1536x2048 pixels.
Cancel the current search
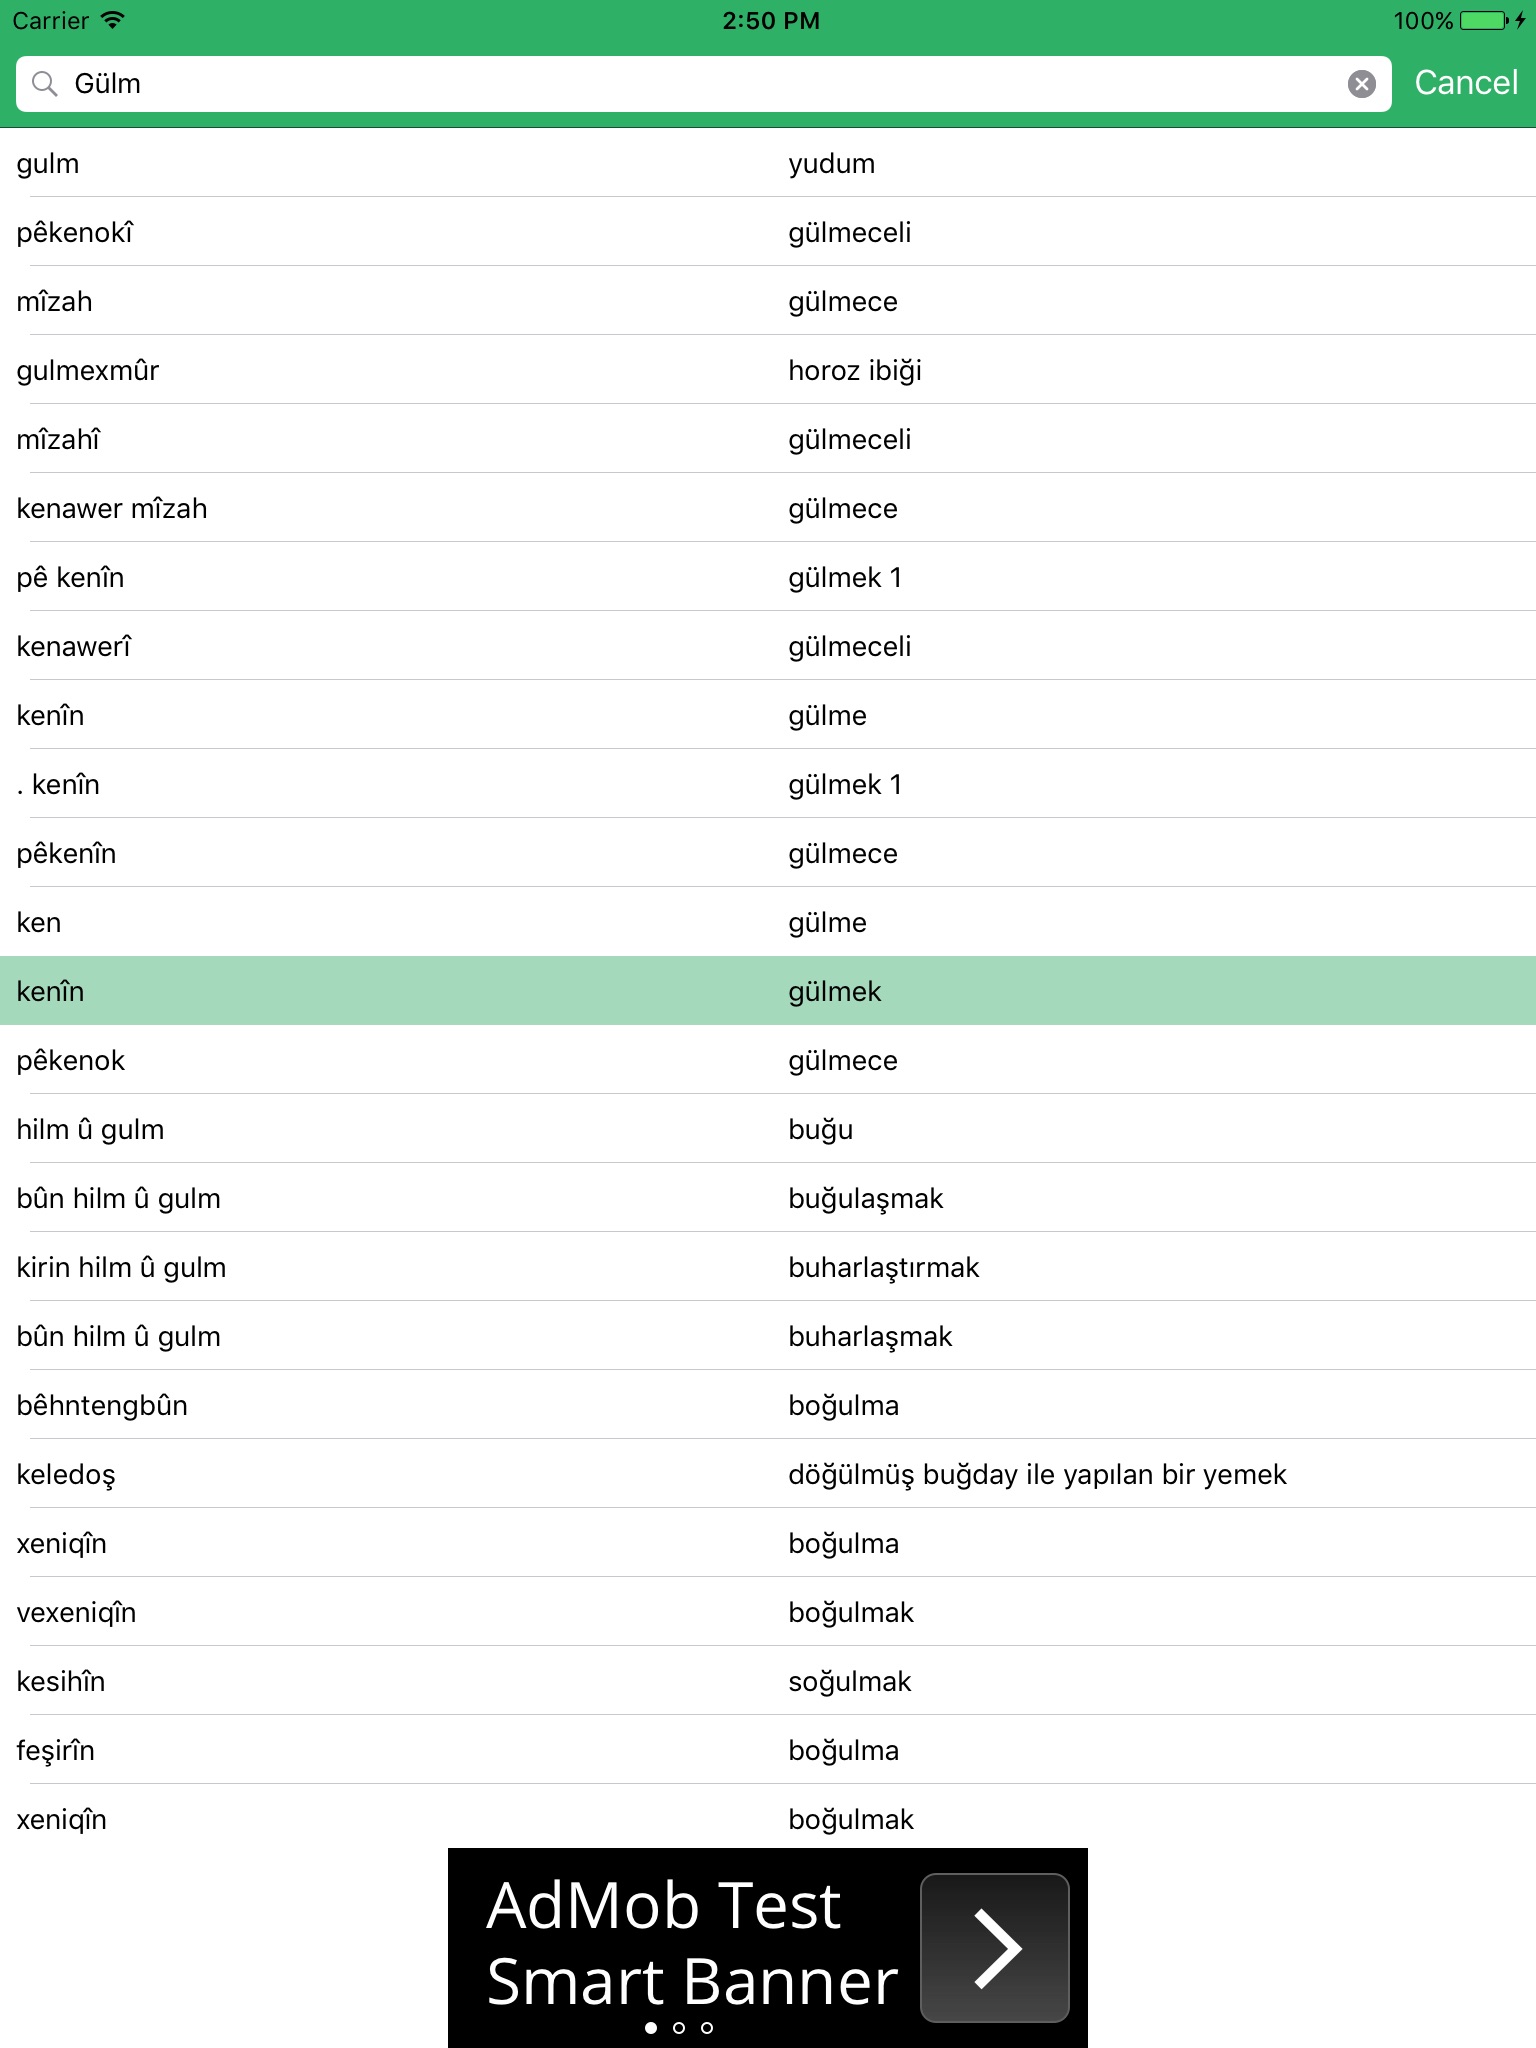[1465, 83]
